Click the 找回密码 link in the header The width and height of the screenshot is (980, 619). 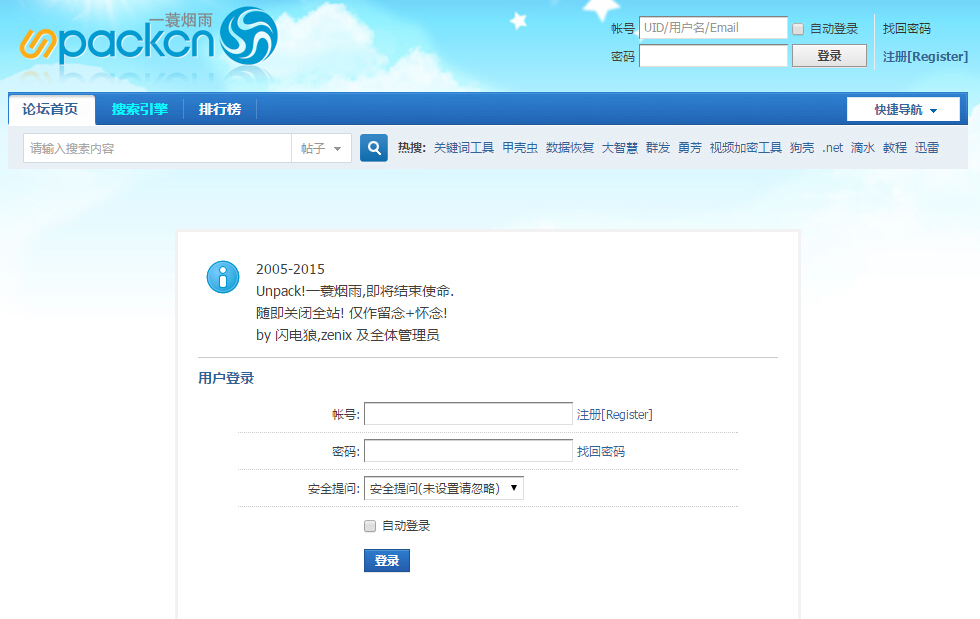point(906,28)
